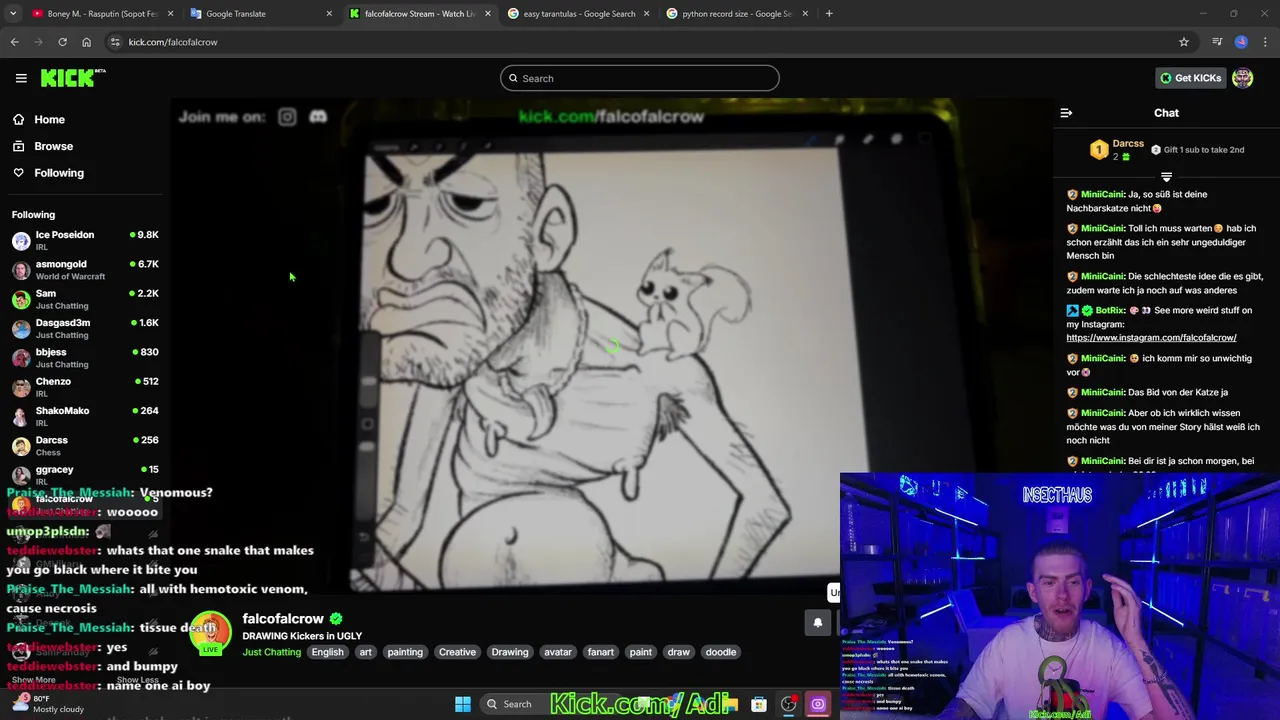The height and width of the screenshot is (720, 1280).
Task: Click Darcss top gifter name in chat
Action: point(1128,144)
